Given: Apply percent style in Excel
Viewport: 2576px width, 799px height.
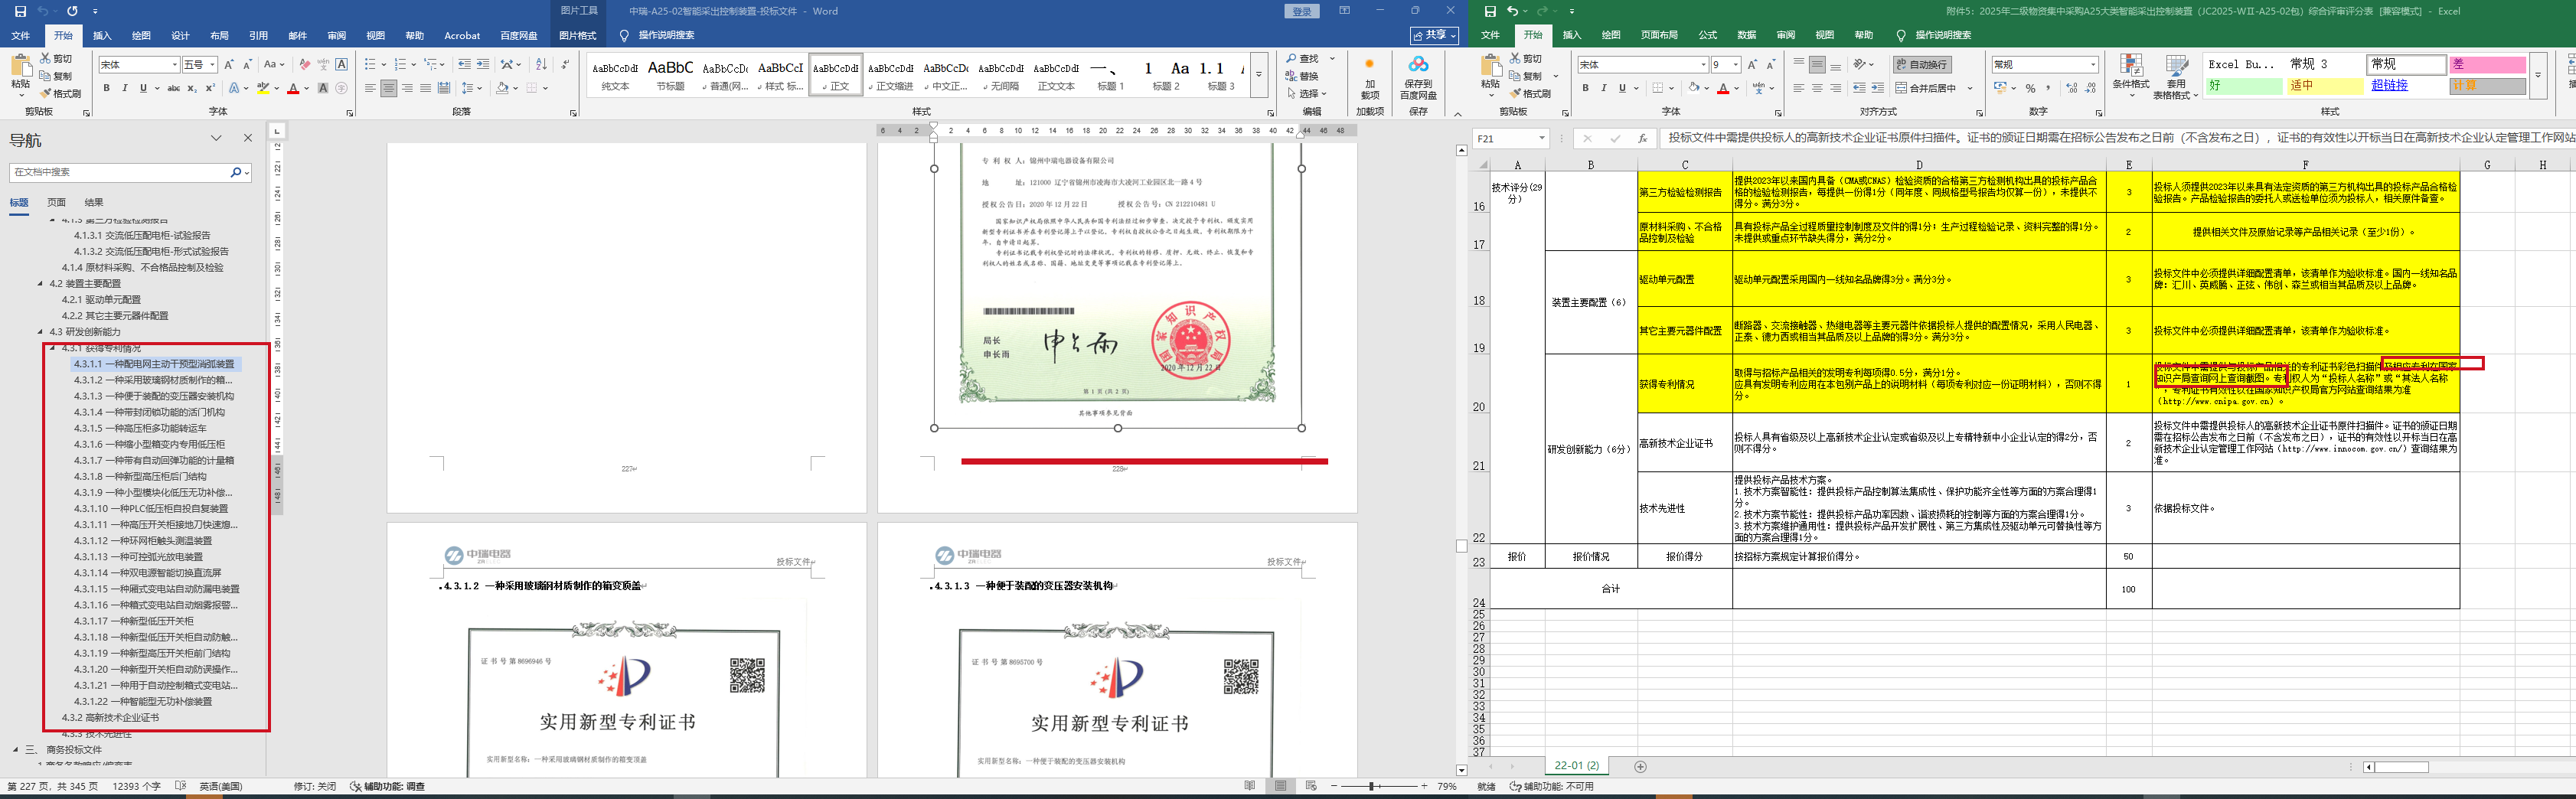Looking at the screenshot, I should [x=2030, y=88].
